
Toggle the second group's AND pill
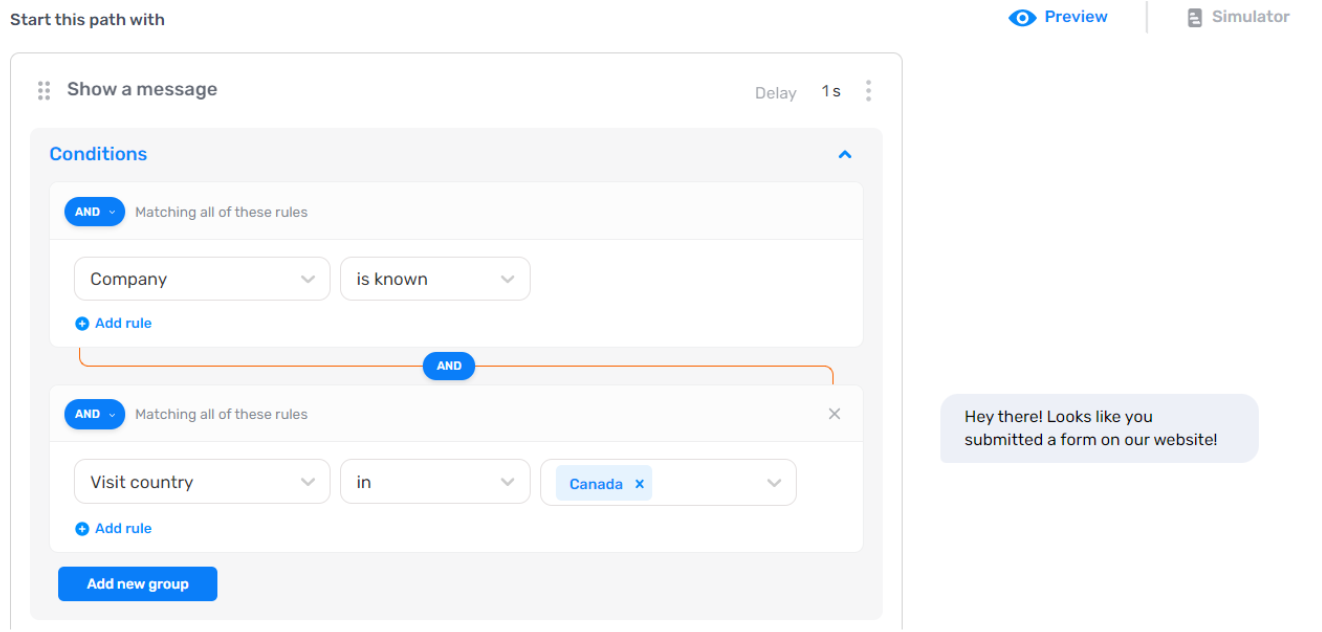(94, 413)
